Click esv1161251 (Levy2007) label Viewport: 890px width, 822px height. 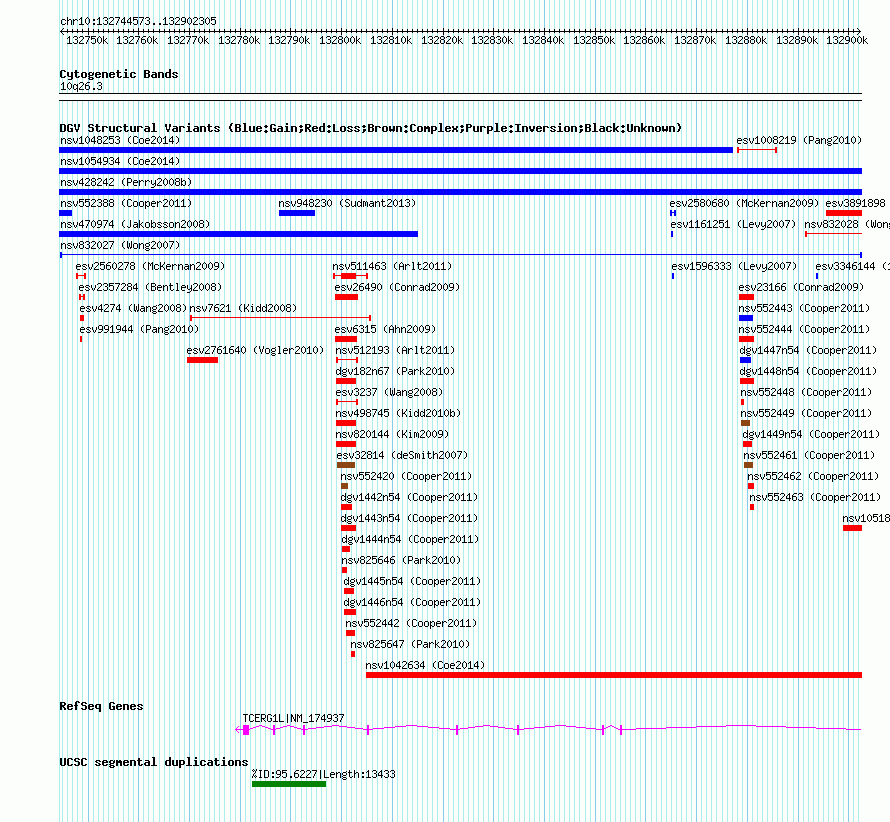pyautogui.click(x=733, y=224)
